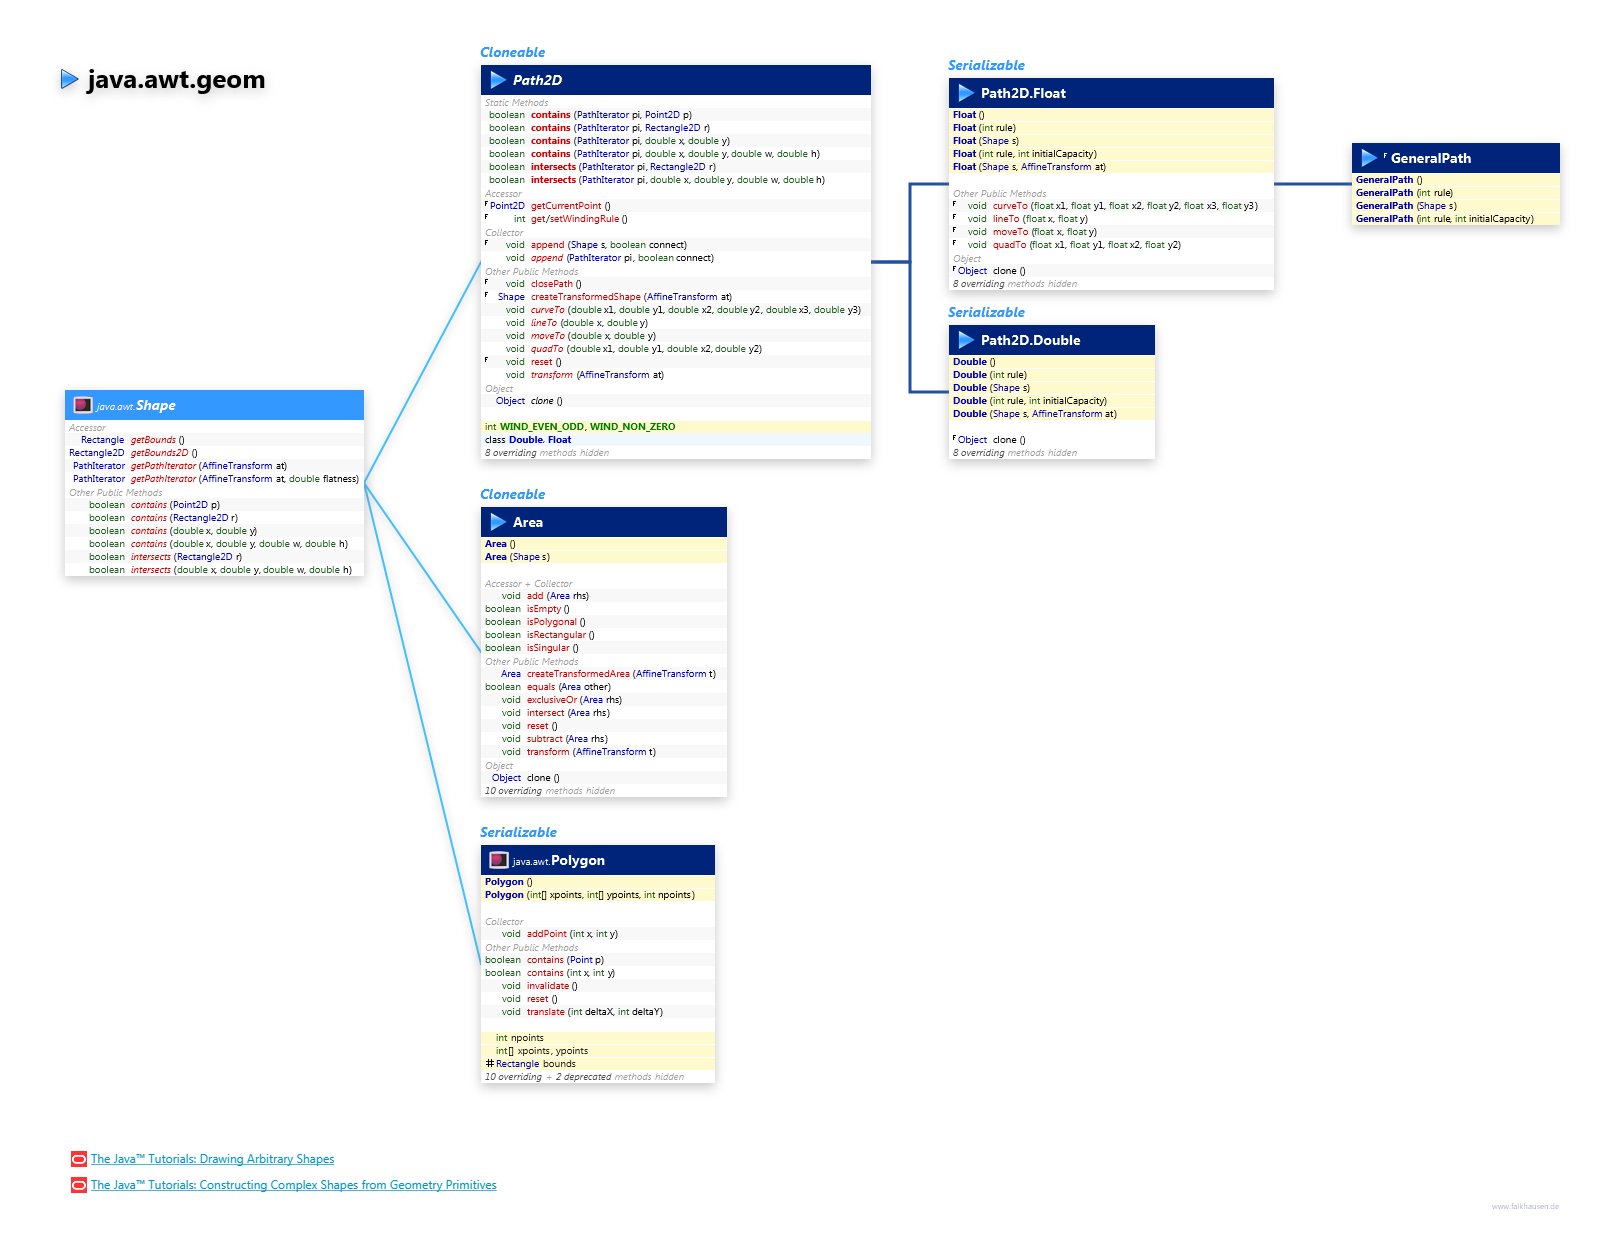Click the Shape interface icon
The height and width of the screenshot is (1252, 1616).
[83, 405]
